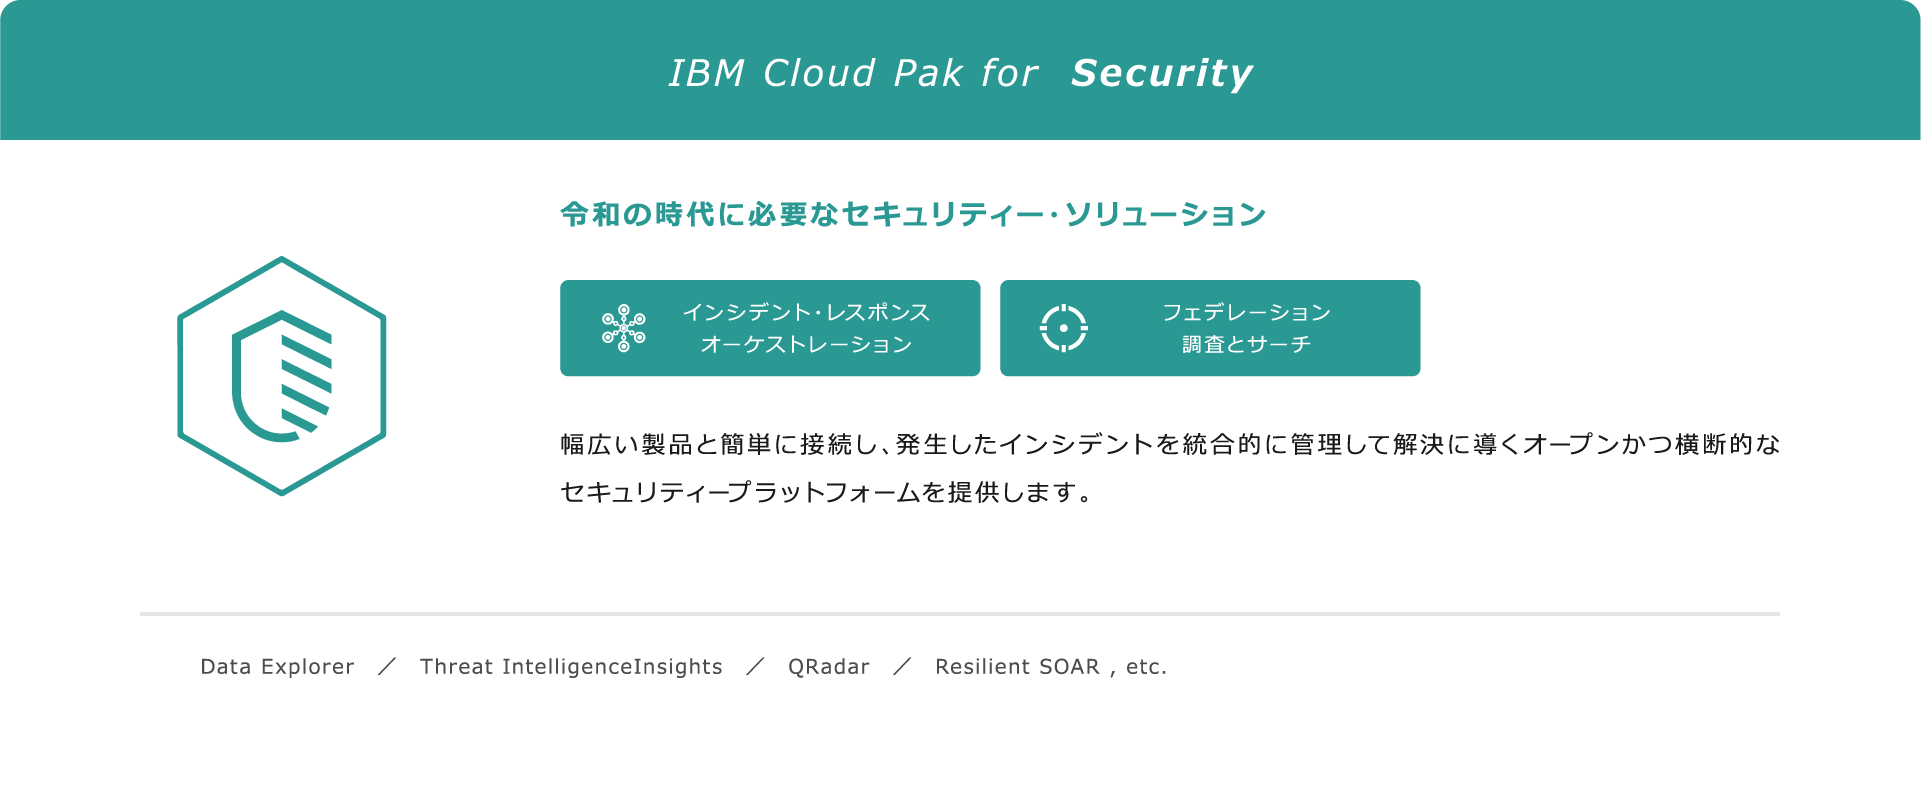
Task: Click the description line starting 幅広い製品と簡単に接続し
Action: (x=1170, y=444)
